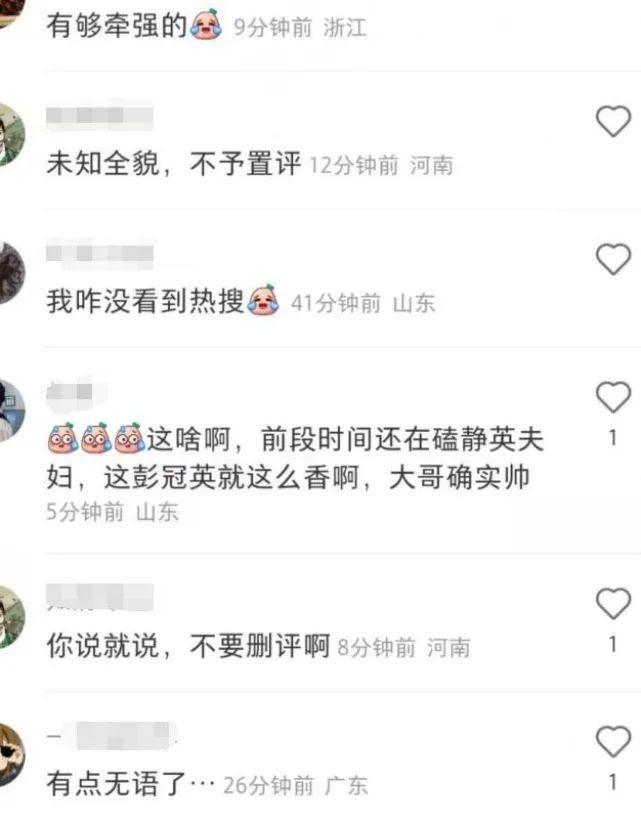Like the comment '有点无语了'
This screenshot has height=824, width=641.
(x=613, y=741)
